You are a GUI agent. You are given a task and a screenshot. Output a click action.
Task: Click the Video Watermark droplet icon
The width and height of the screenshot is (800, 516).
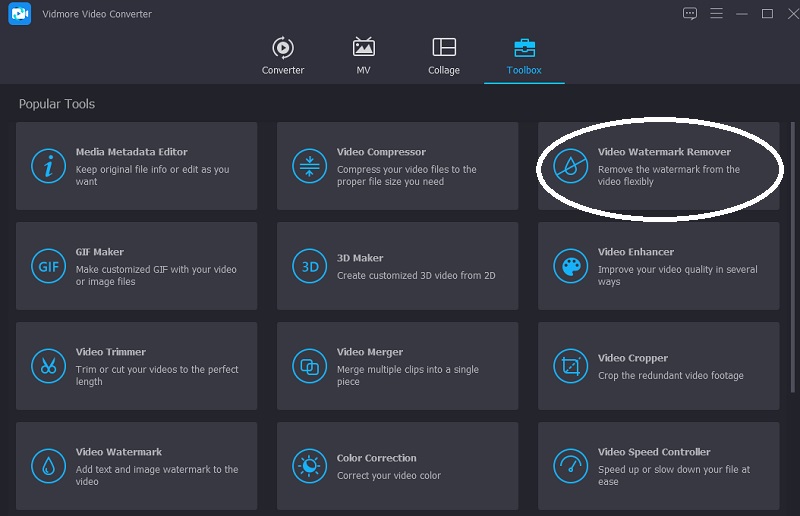48,466
